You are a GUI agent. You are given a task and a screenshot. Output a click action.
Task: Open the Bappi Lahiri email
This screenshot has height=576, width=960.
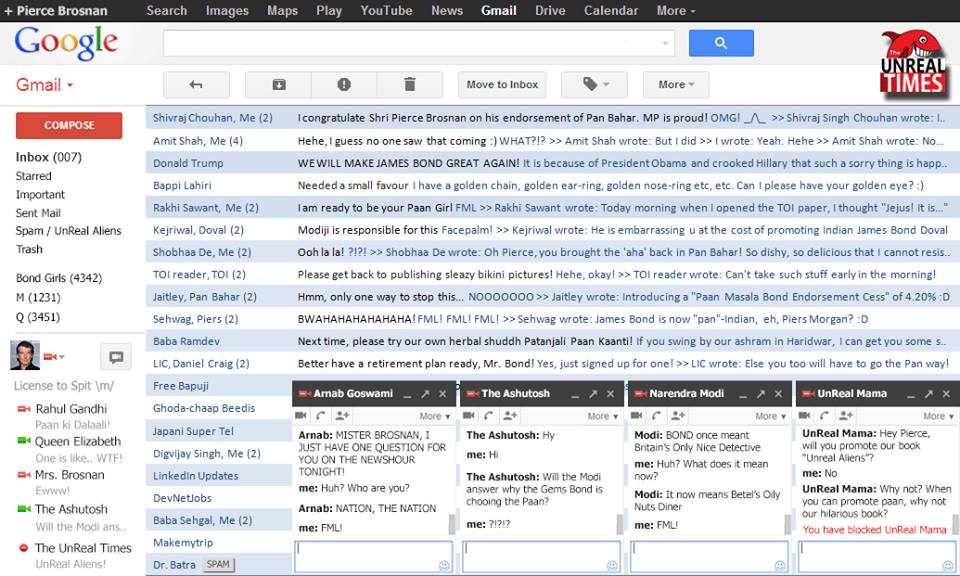click(x=552, y=185)
